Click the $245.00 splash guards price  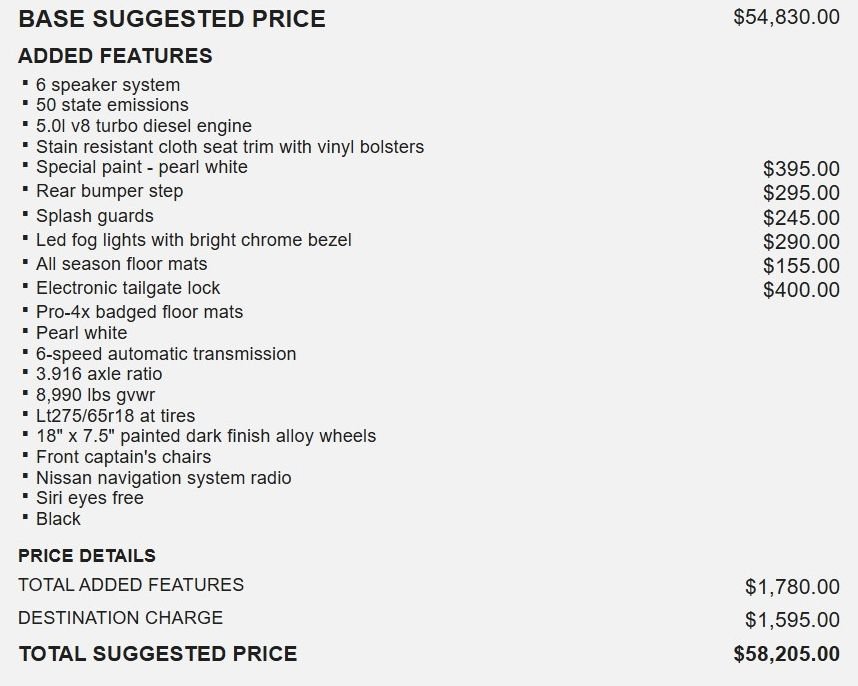(801, 217)
